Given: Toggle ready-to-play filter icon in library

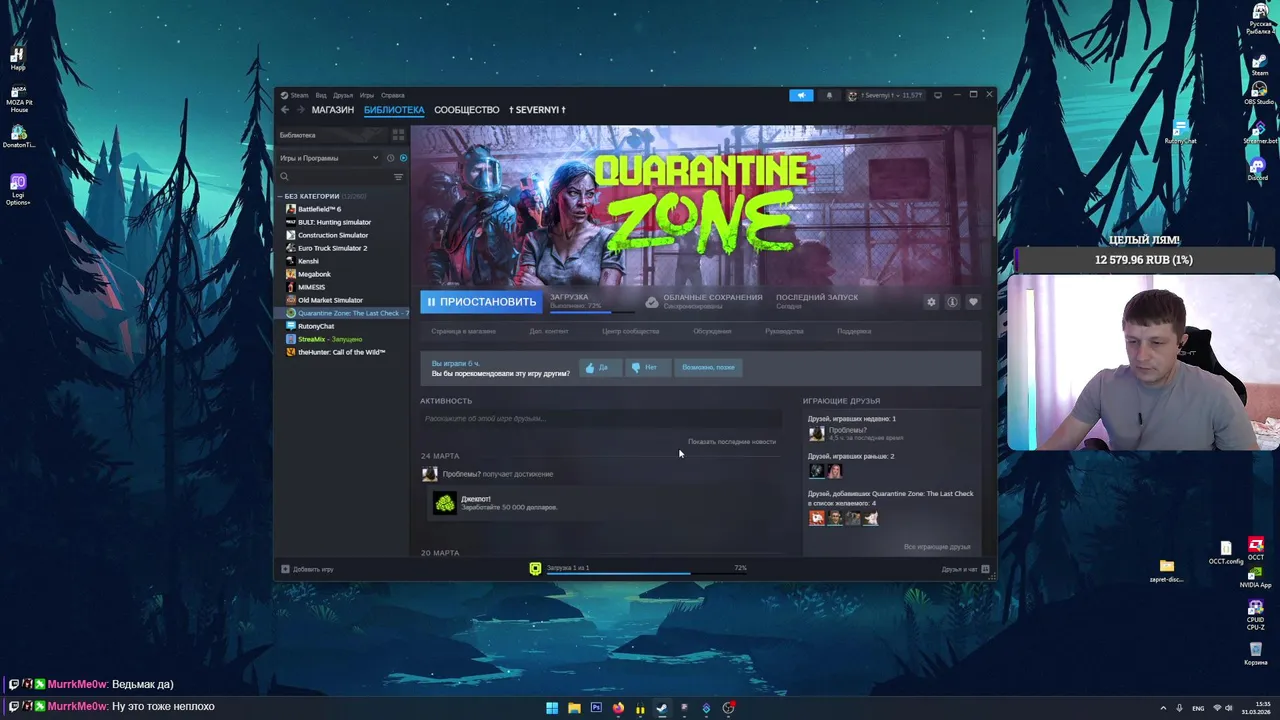Looking at the screenshot, I should [x=403, y=158].
